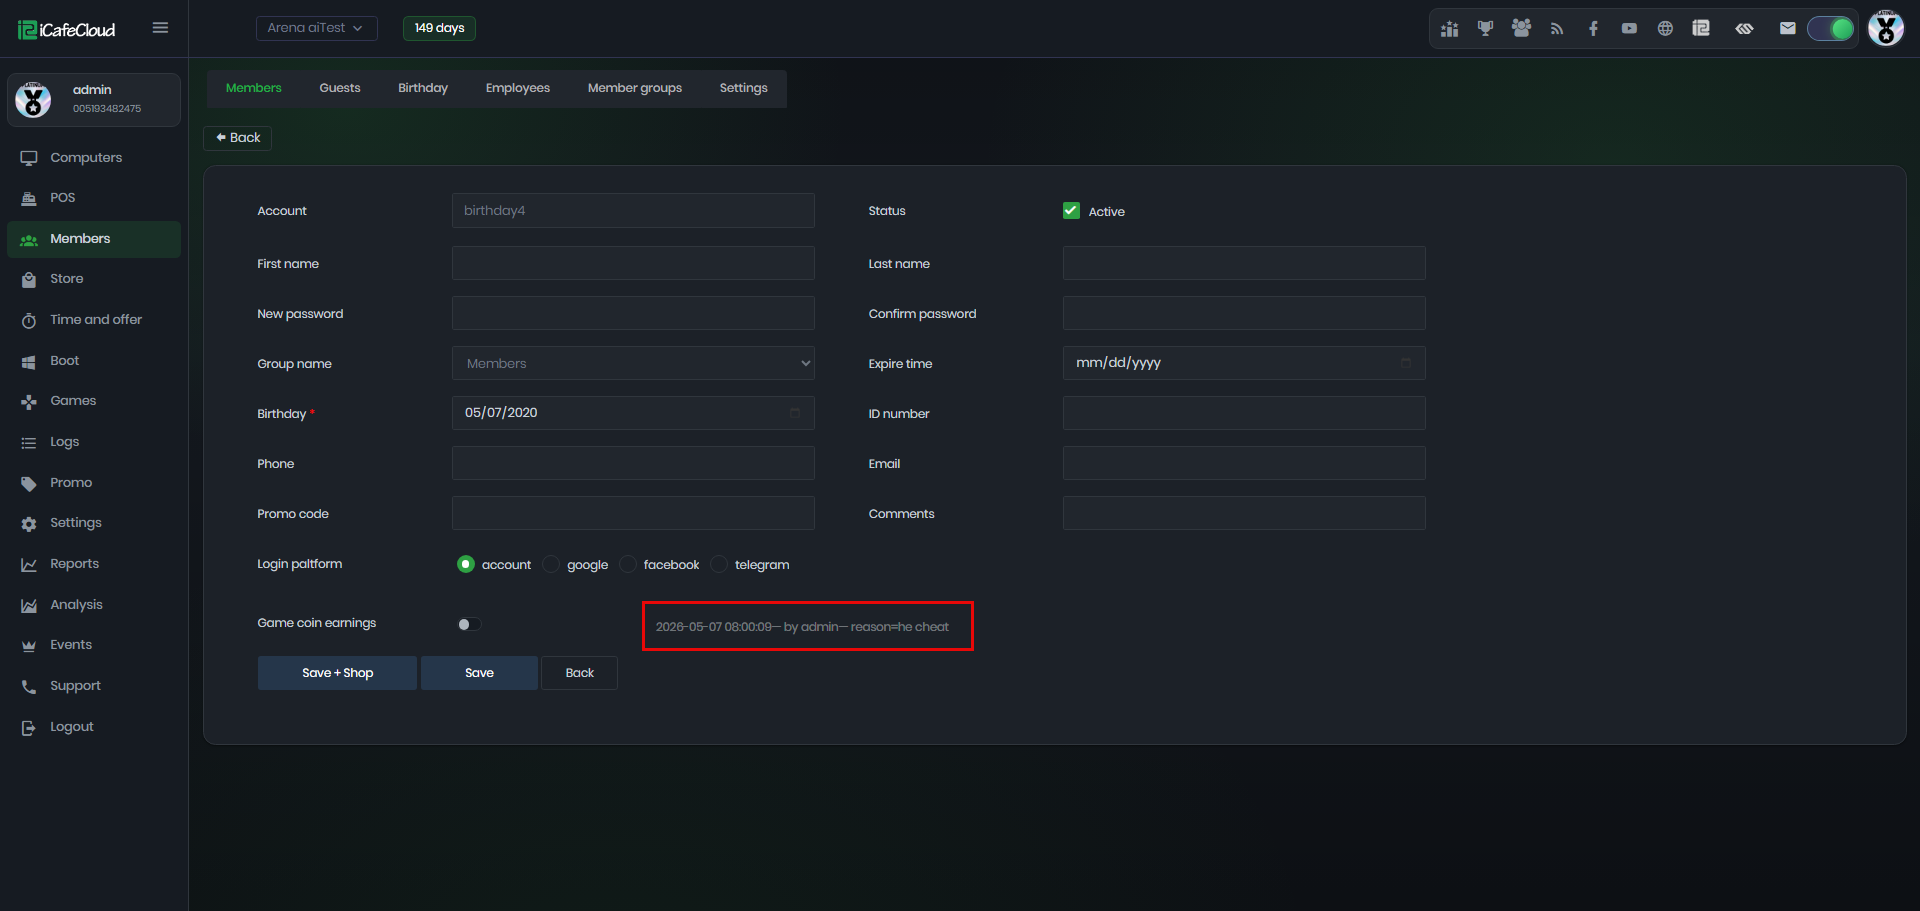Open the admin profile card

pos(94,100)
